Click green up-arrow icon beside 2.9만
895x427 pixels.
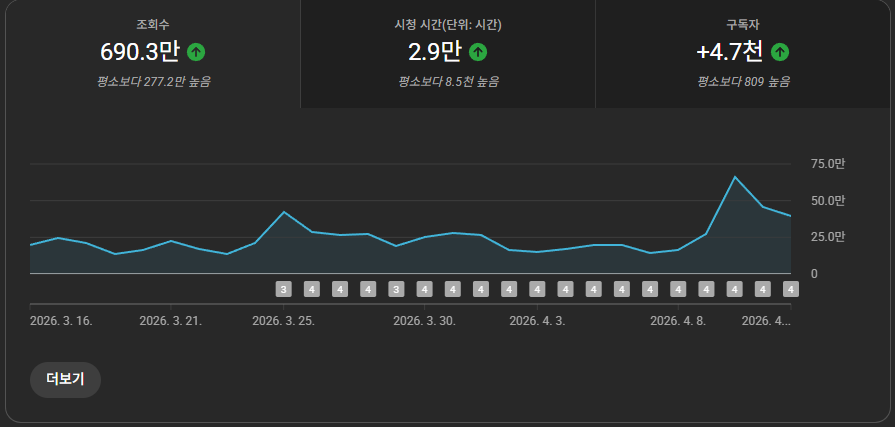(478, 51)
